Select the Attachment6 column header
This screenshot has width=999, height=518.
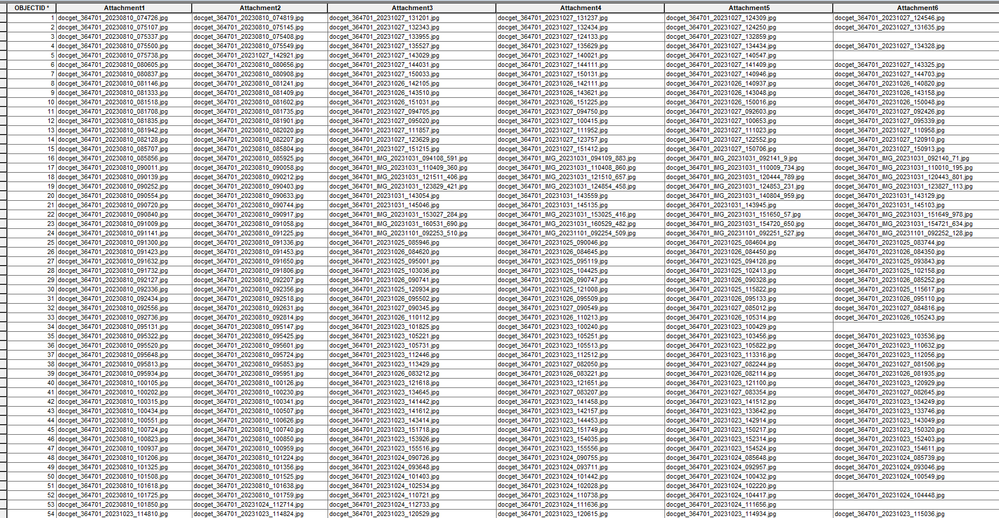pos(916,8)
